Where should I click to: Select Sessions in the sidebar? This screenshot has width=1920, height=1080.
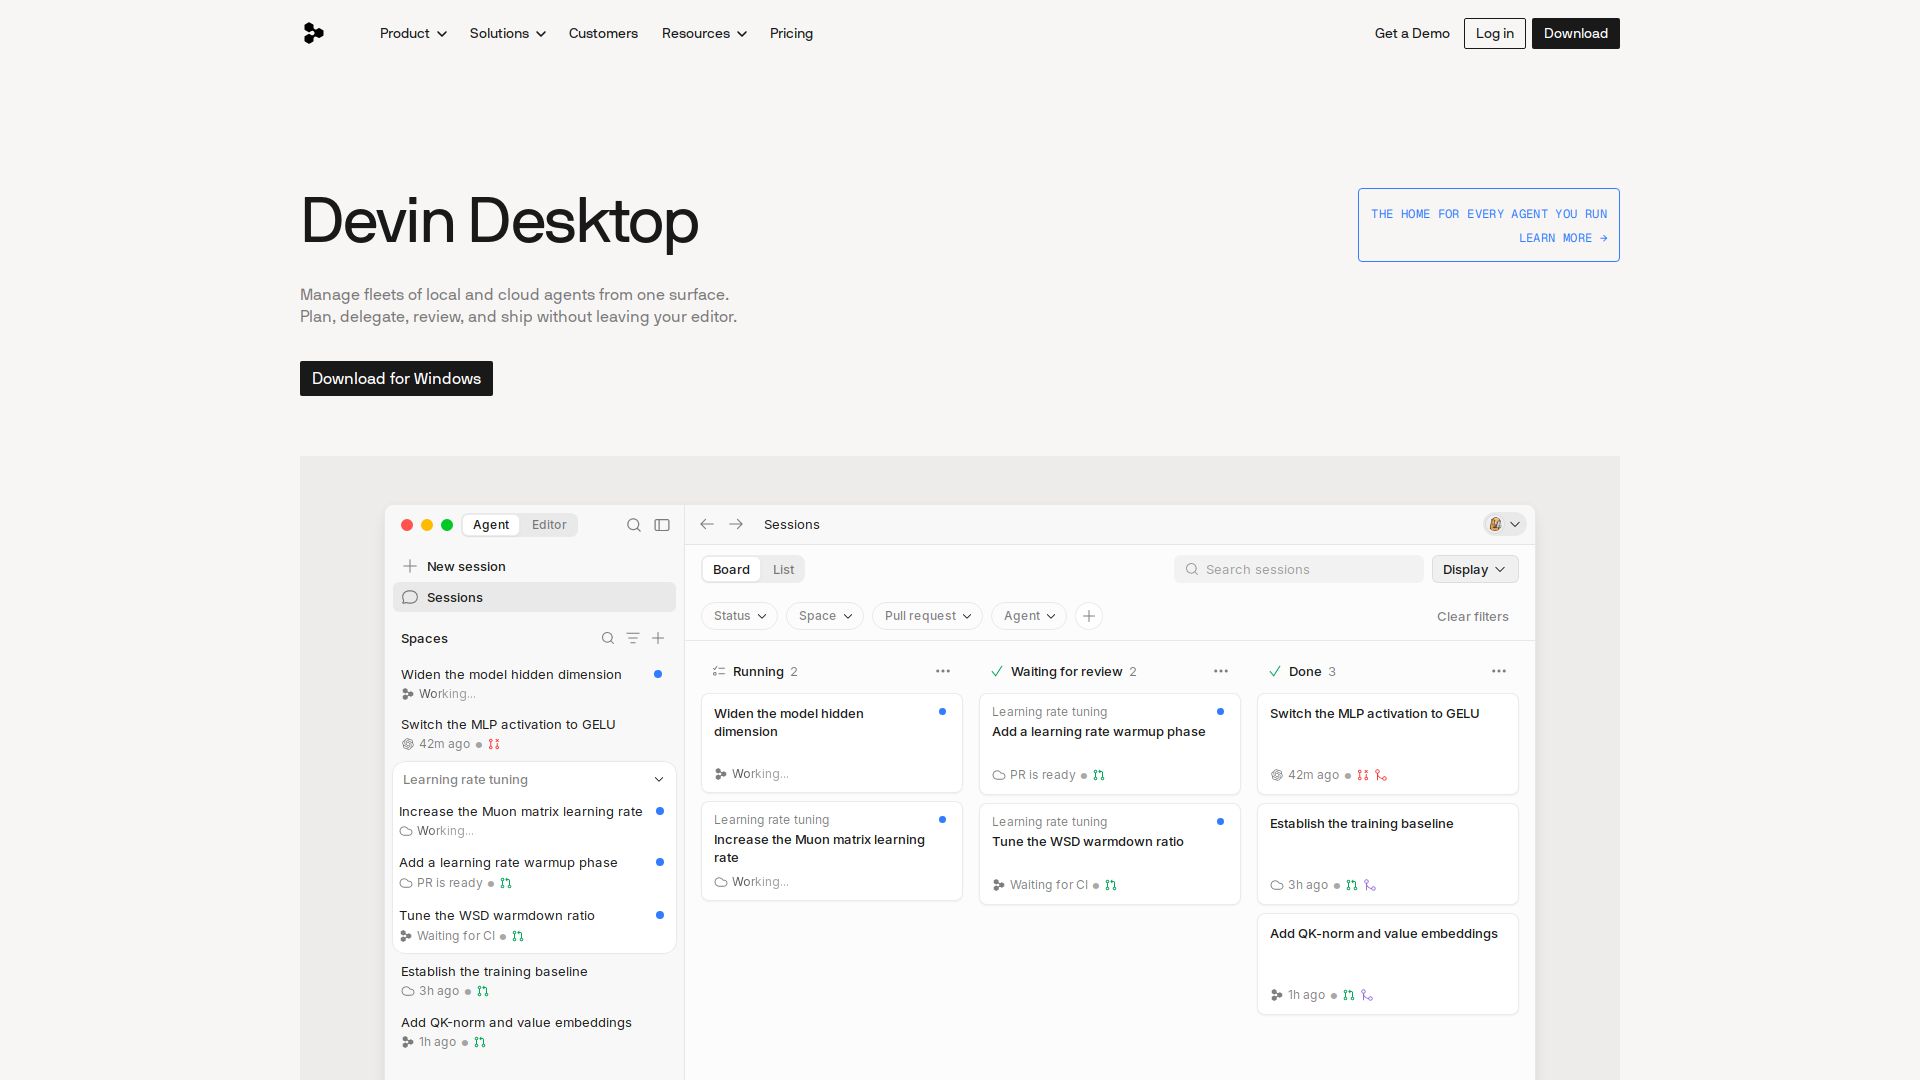[x=534, y=597]
